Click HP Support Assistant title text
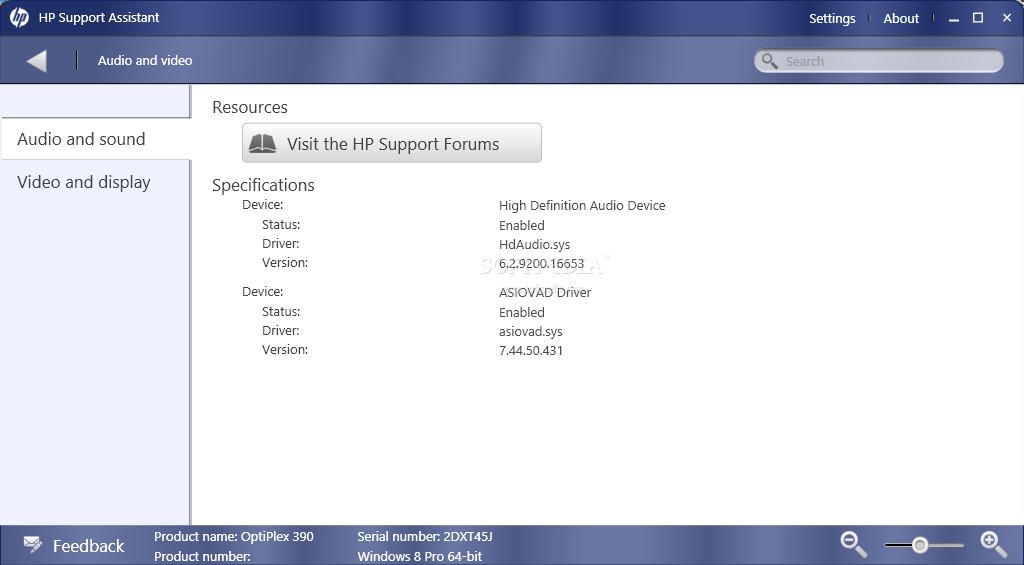Image resolution: width=1024 pixels, height=565 pixels. pos(99,18)
